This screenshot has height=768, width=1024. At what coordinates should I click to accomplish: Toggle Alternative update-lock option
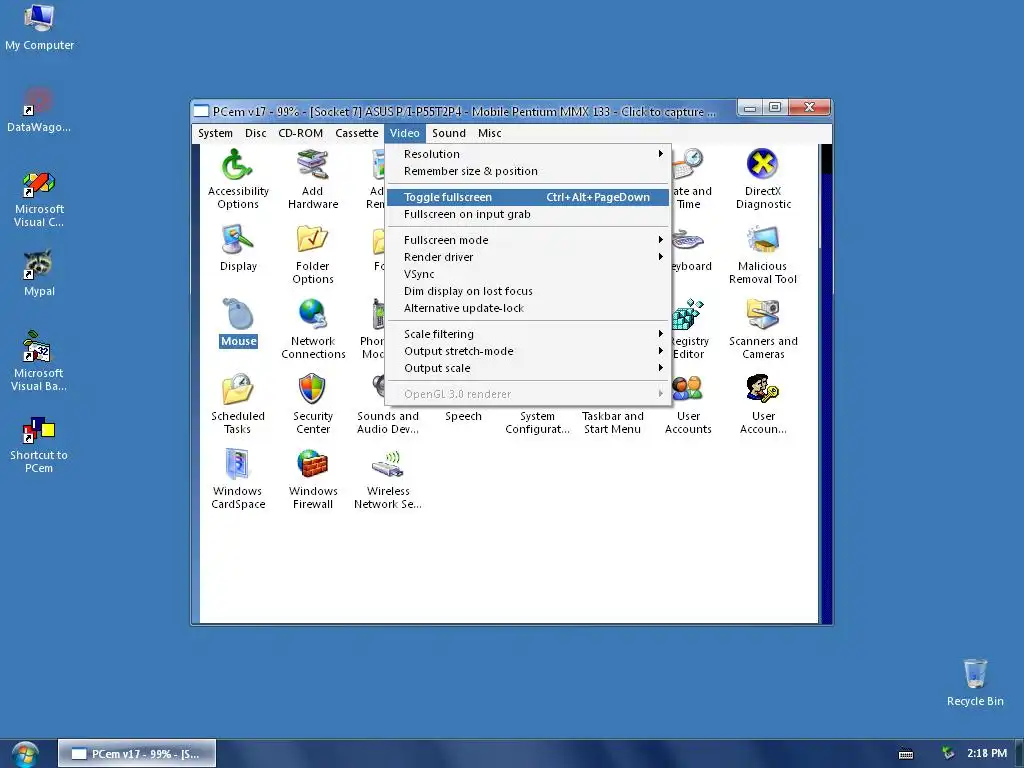(x=528, y=308)
